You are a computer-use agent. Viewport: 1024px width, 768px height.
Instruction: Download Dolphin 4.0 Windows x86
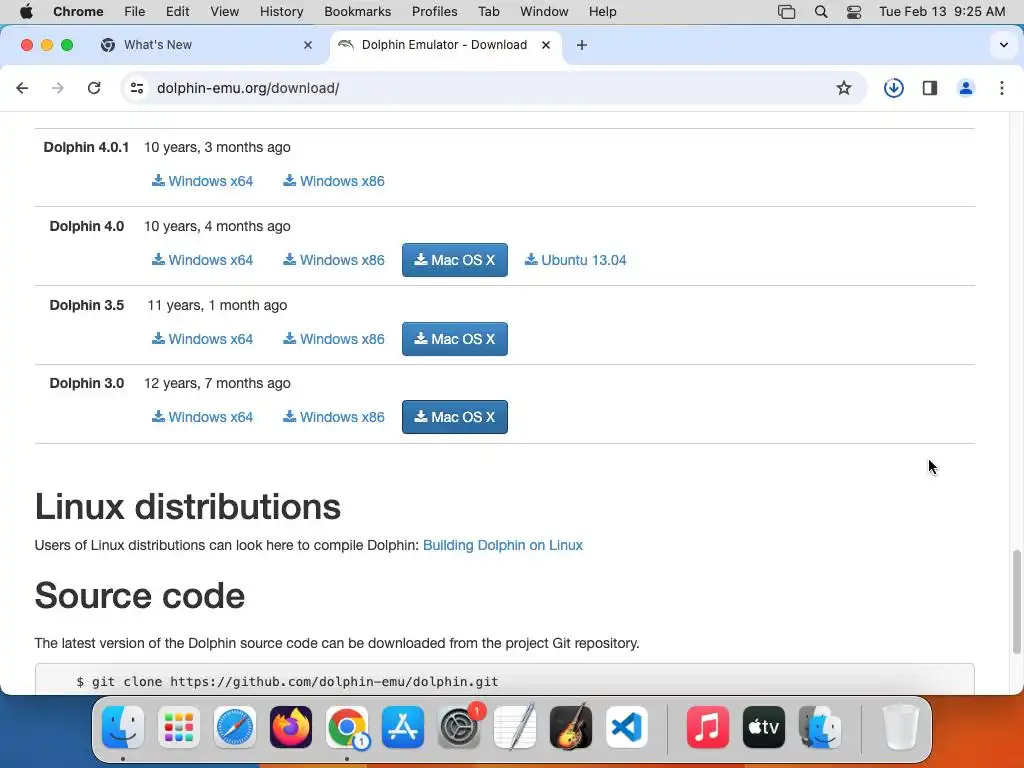coord(334,260)
